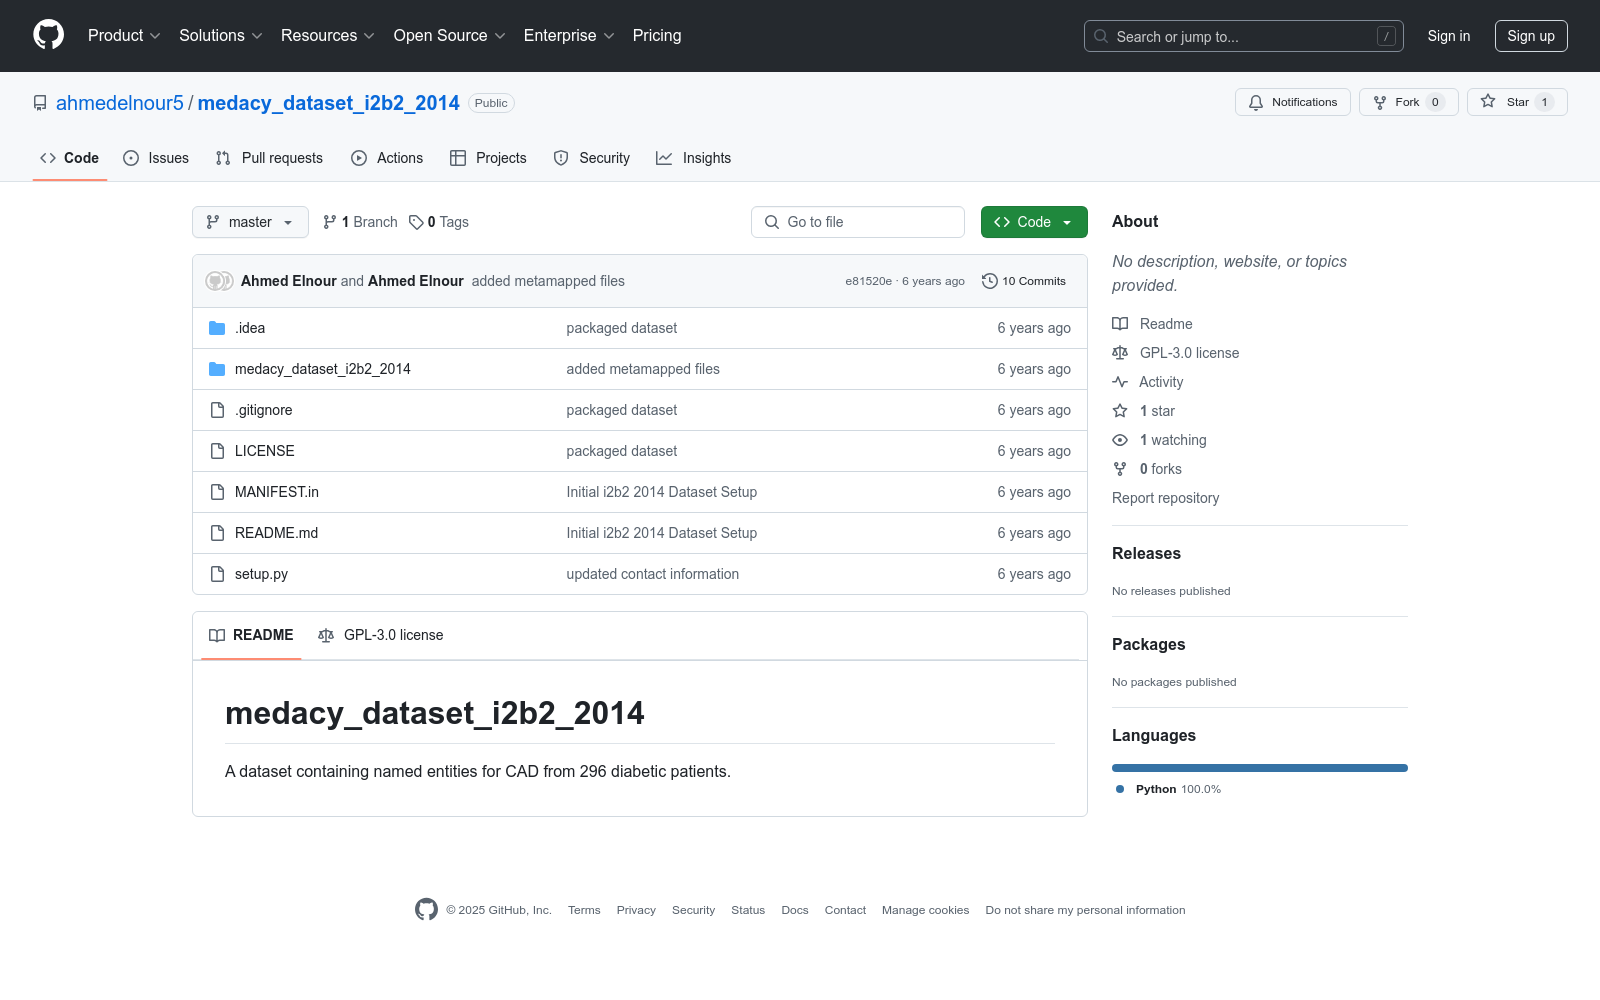The width and height of the screenshot is (1600, 1000).
Task: Click Sign in
Action: (x=1449, y=36)
